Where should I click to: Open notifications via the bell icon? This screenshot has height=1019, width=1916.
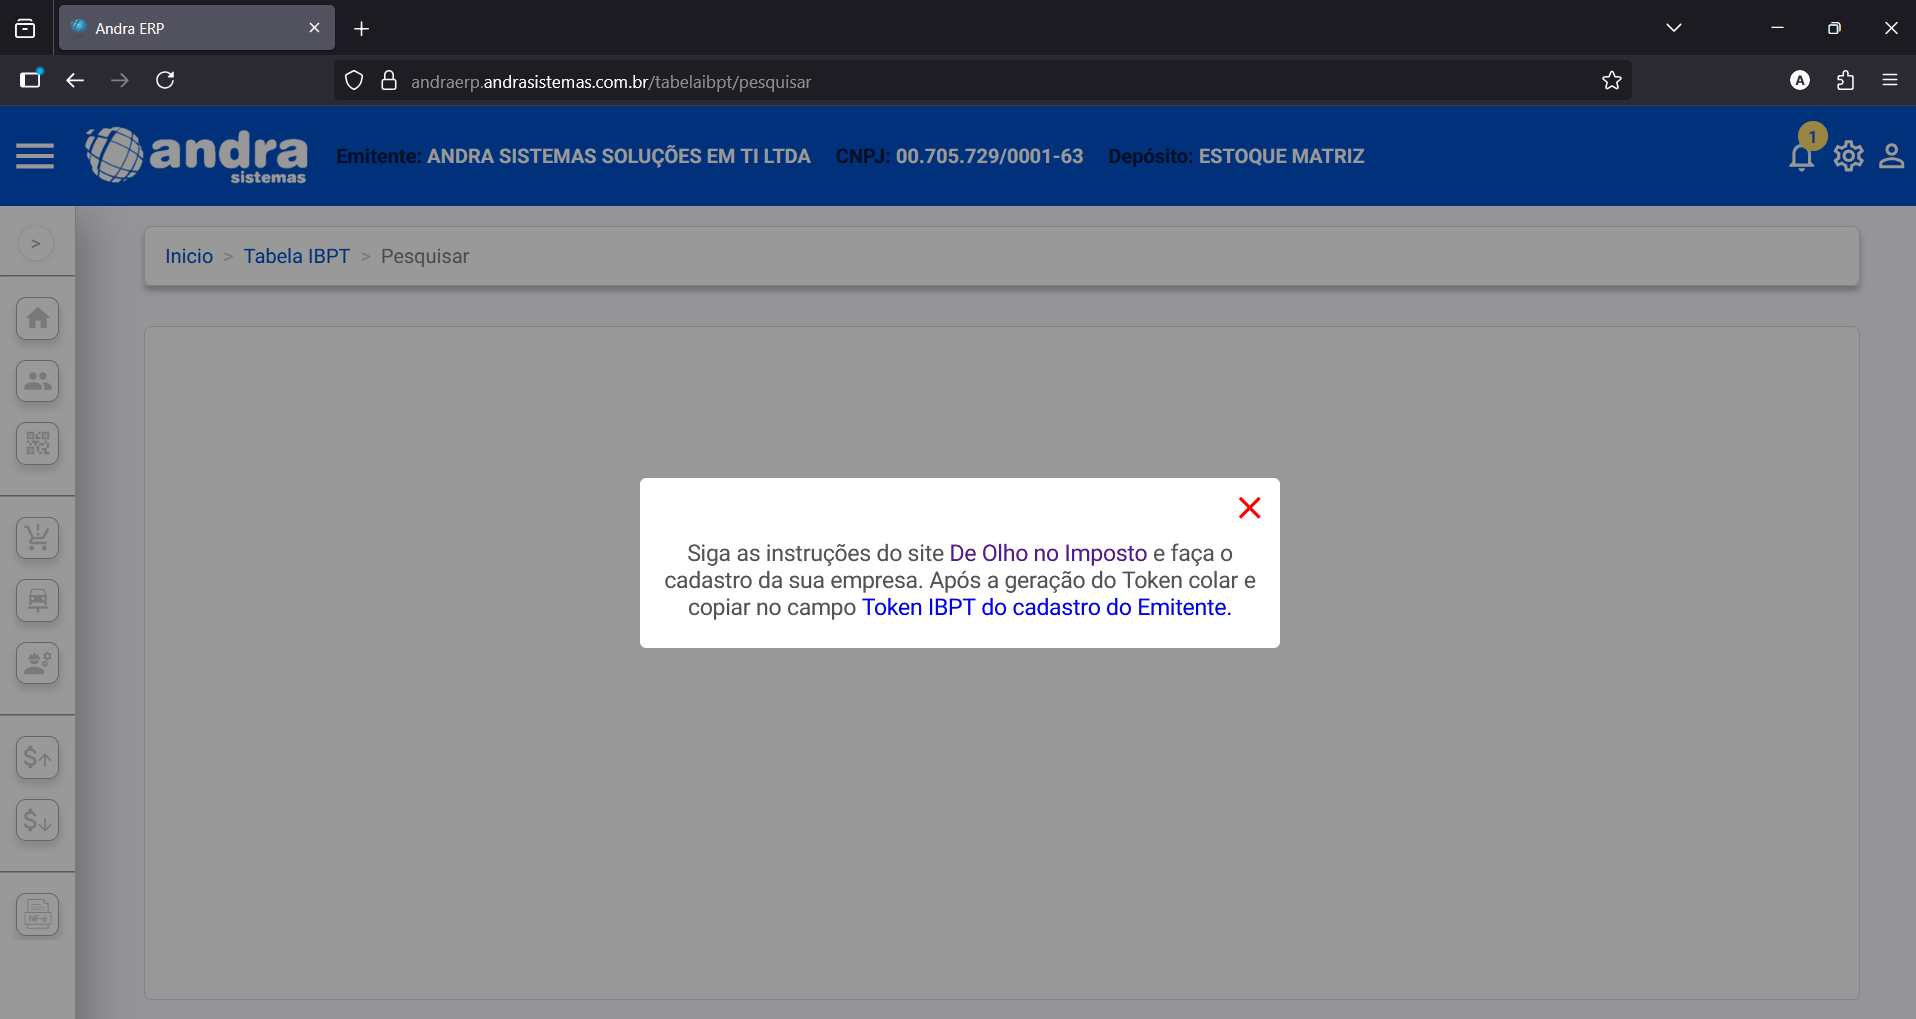(x=1800, y=158)
